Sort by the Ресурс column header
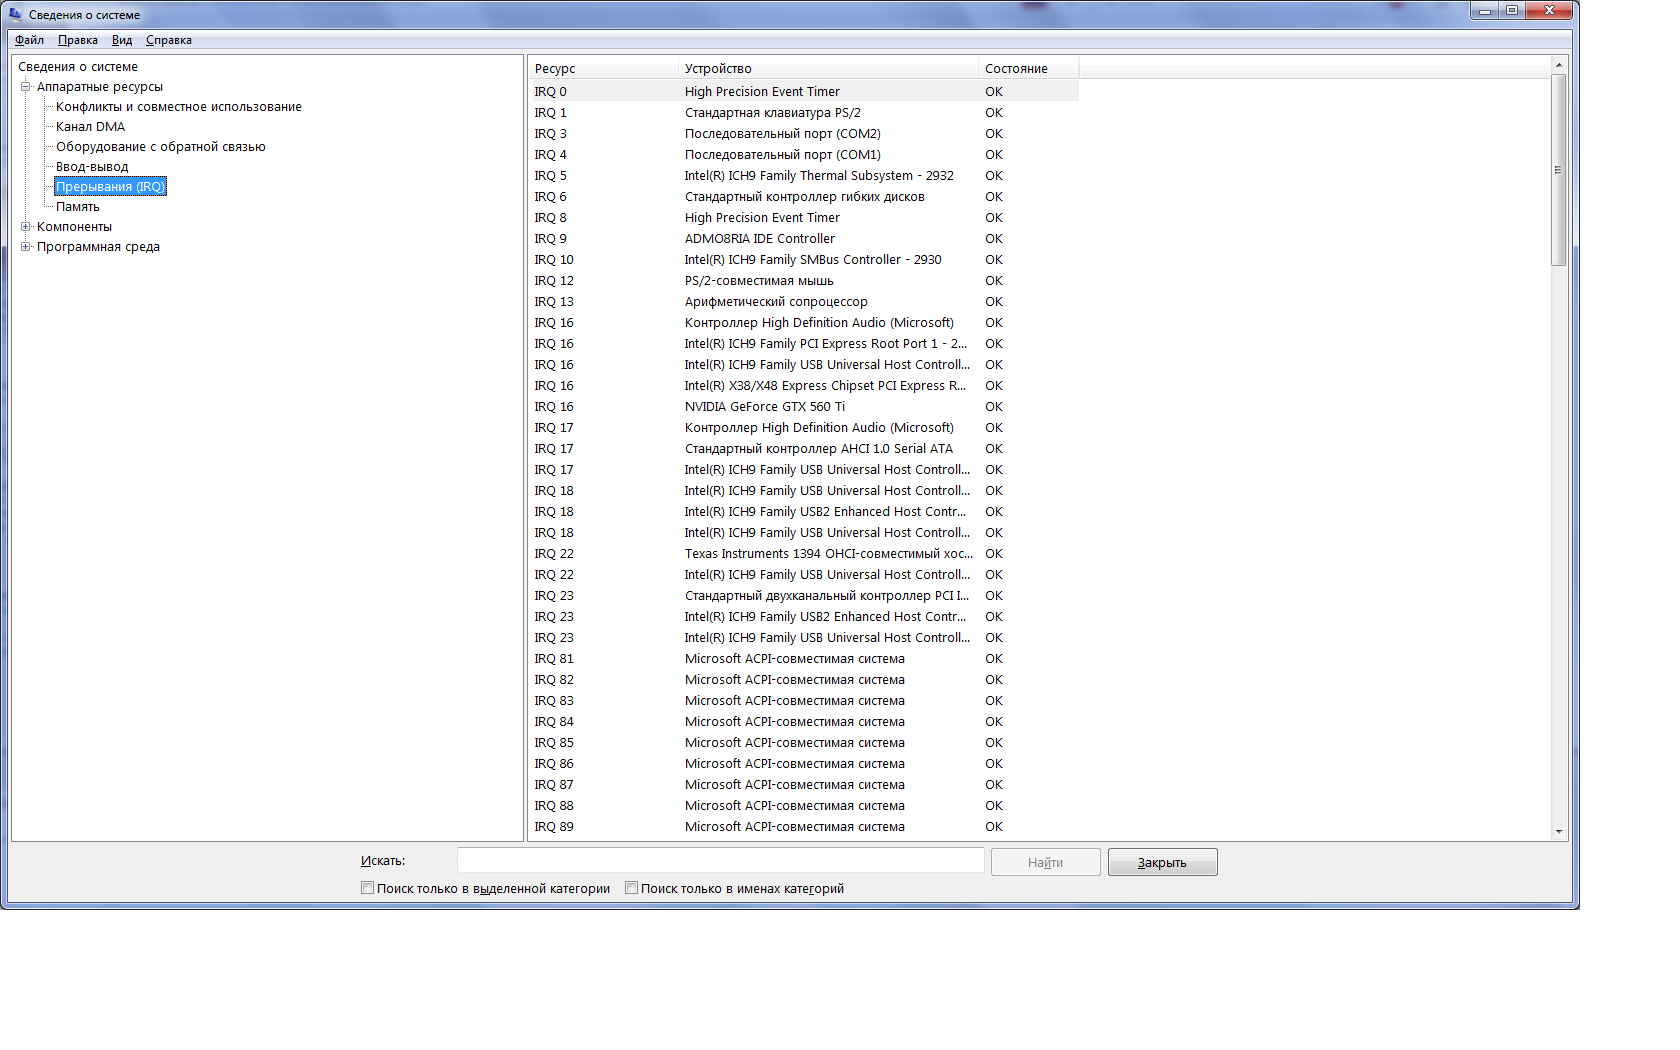 pyautogui.click(x=603, y=68)
